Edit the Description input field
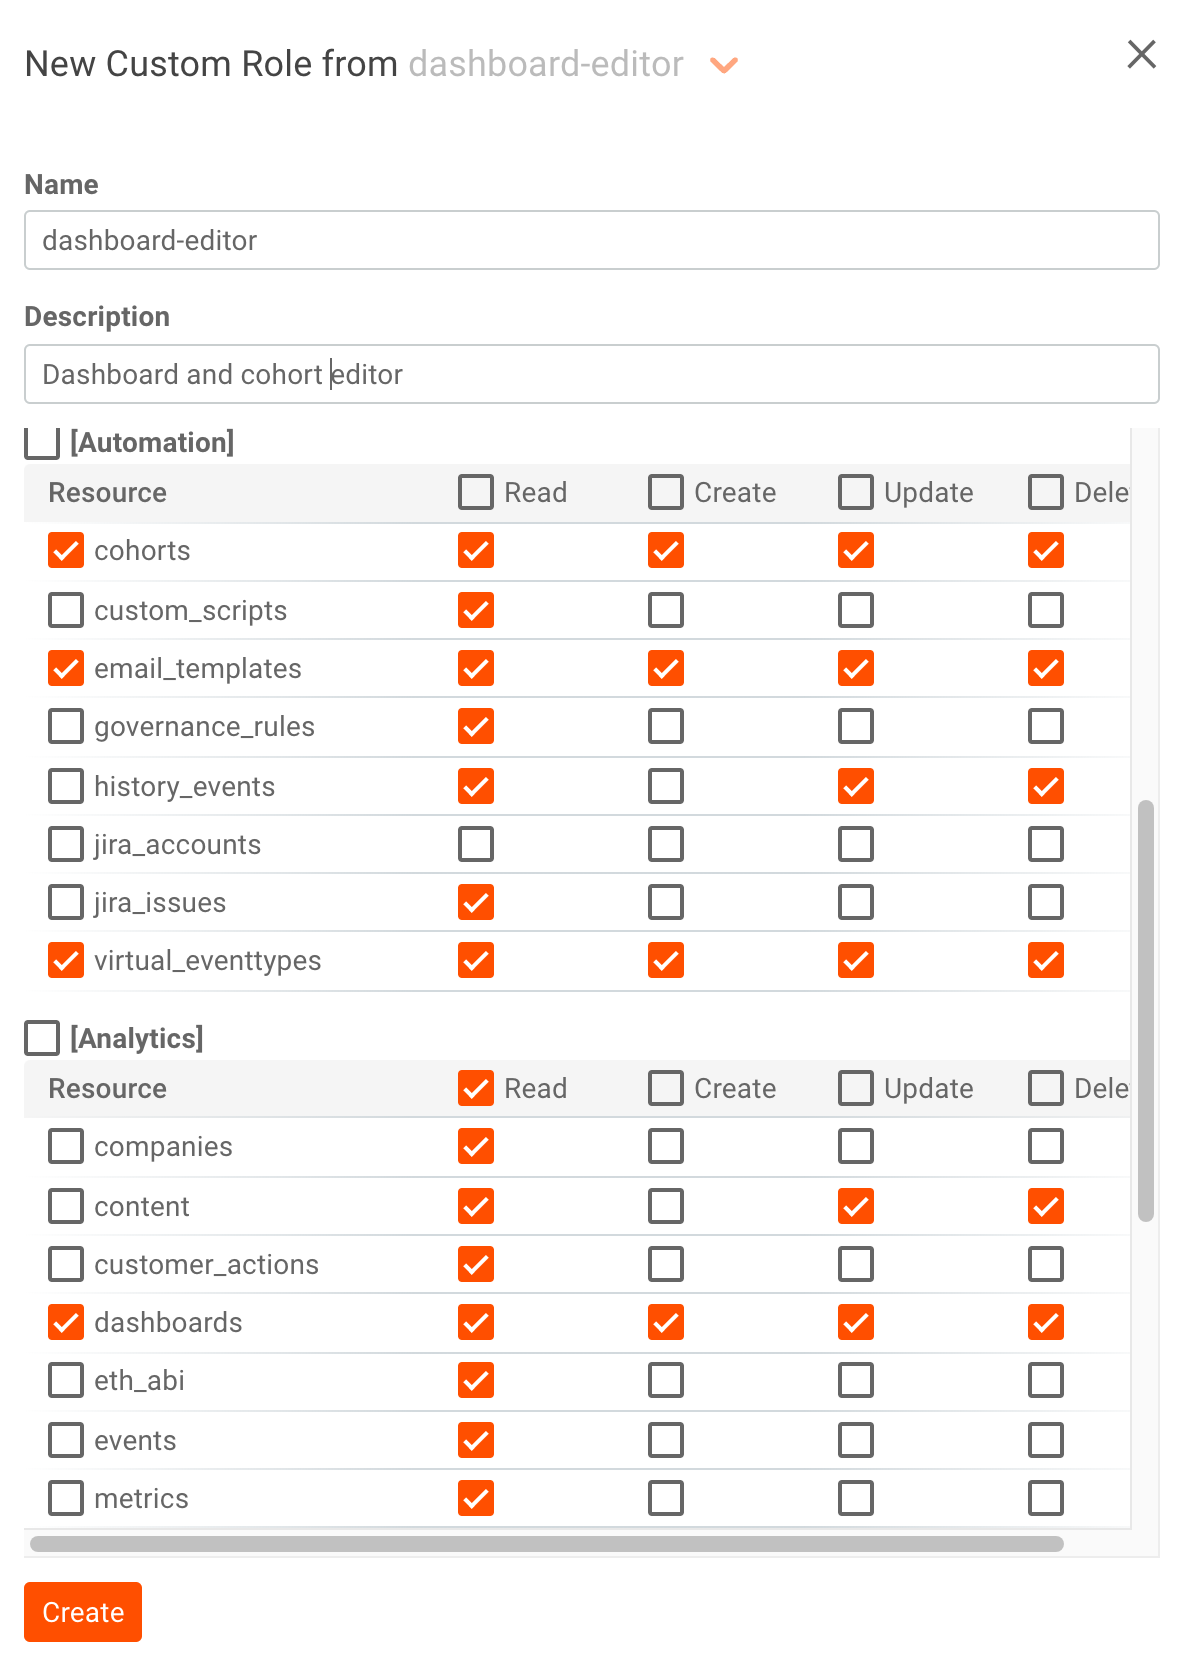This screenshot has height=1666, width=1188. click(592, 374)
